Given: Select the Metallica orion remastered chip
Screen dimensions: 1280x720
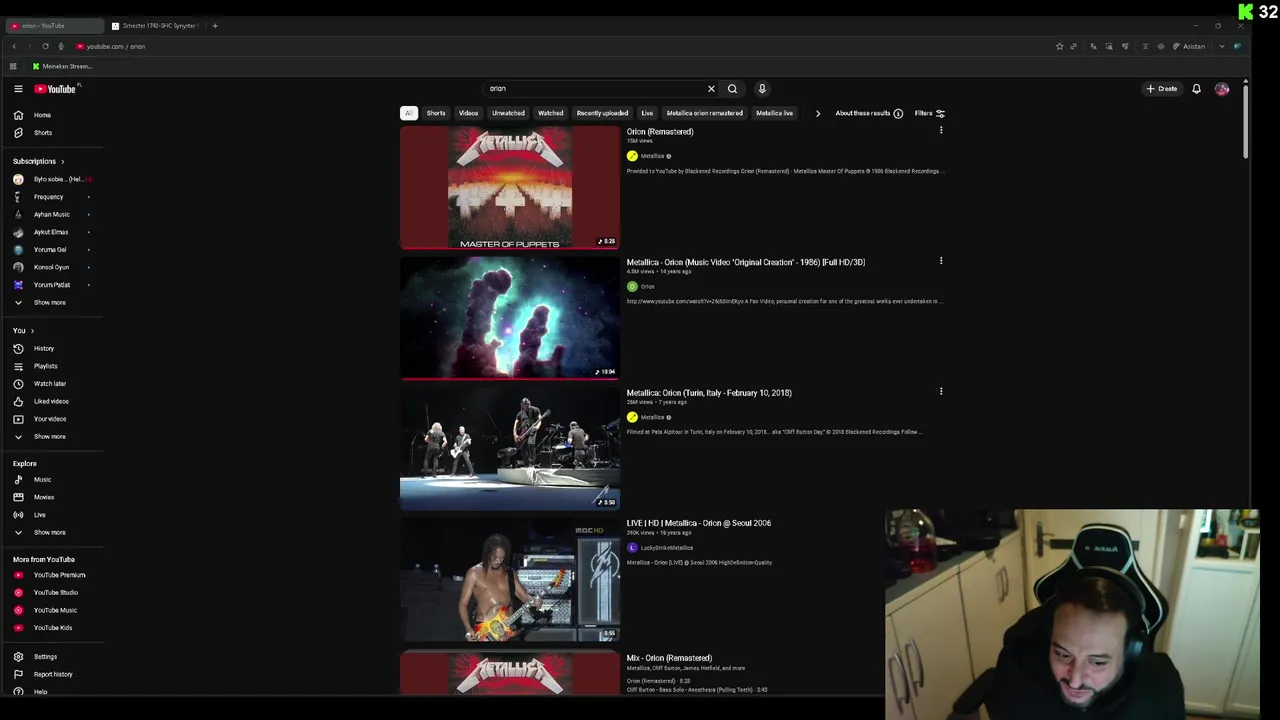Looking at the screenshot, I should tap(705, 114).
